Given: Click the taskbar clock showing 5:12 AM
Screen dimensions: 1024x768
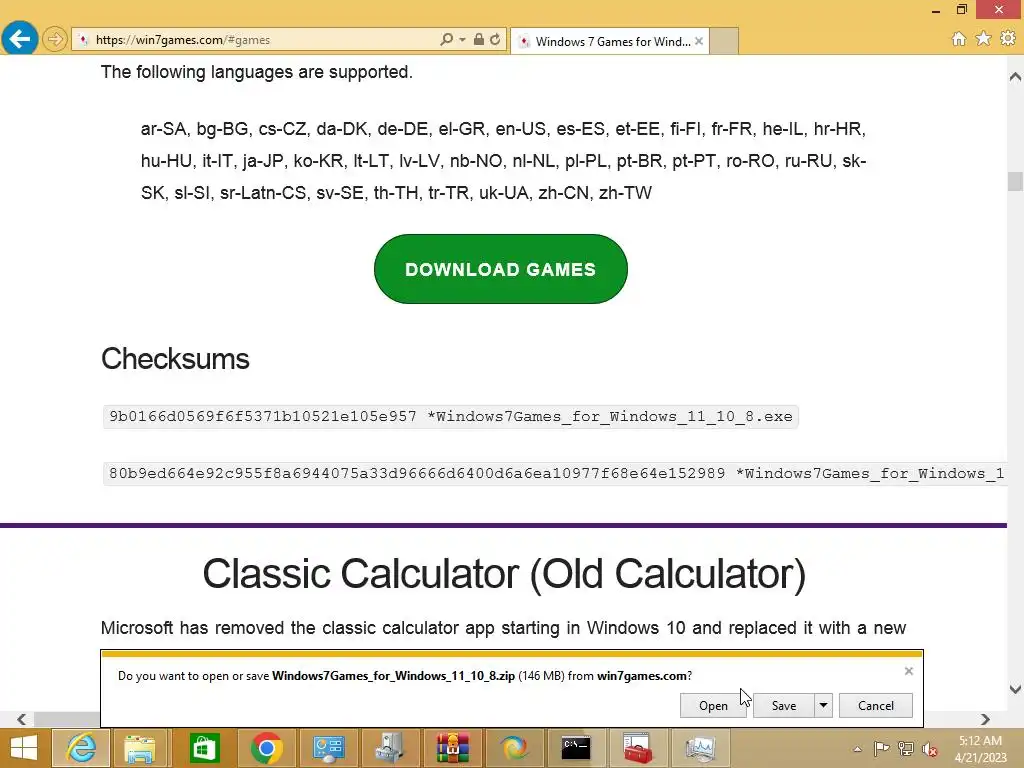Looking at the screenshot, I should point(980,749).
